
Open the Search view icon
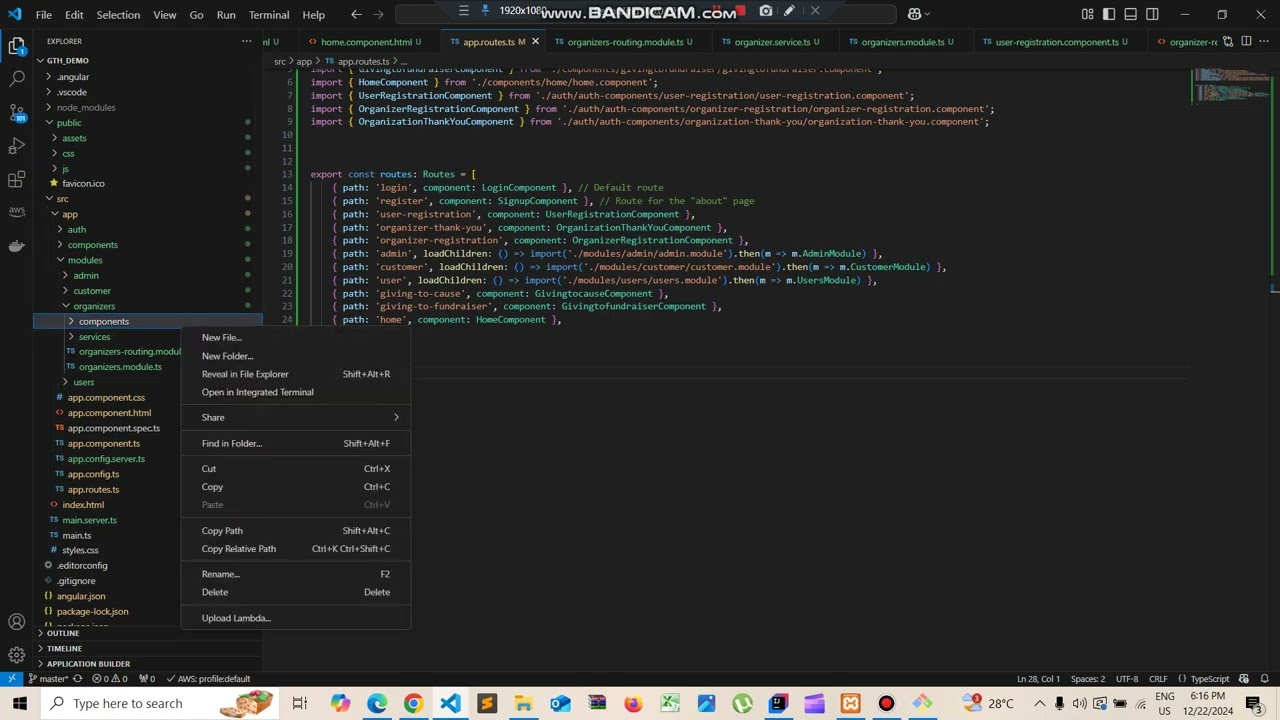click(16, 79)
